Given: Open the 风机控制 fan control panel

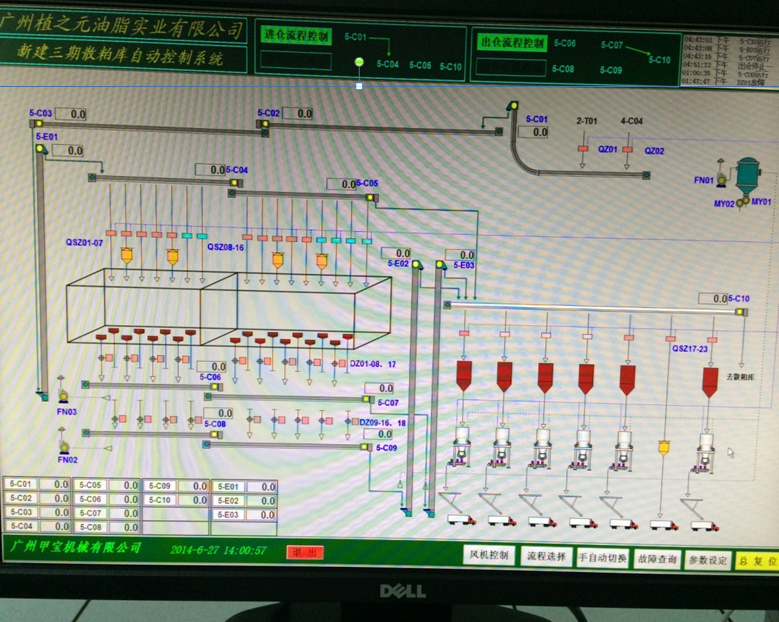Looking at the screenshot, I should click(x=488, y=556).
